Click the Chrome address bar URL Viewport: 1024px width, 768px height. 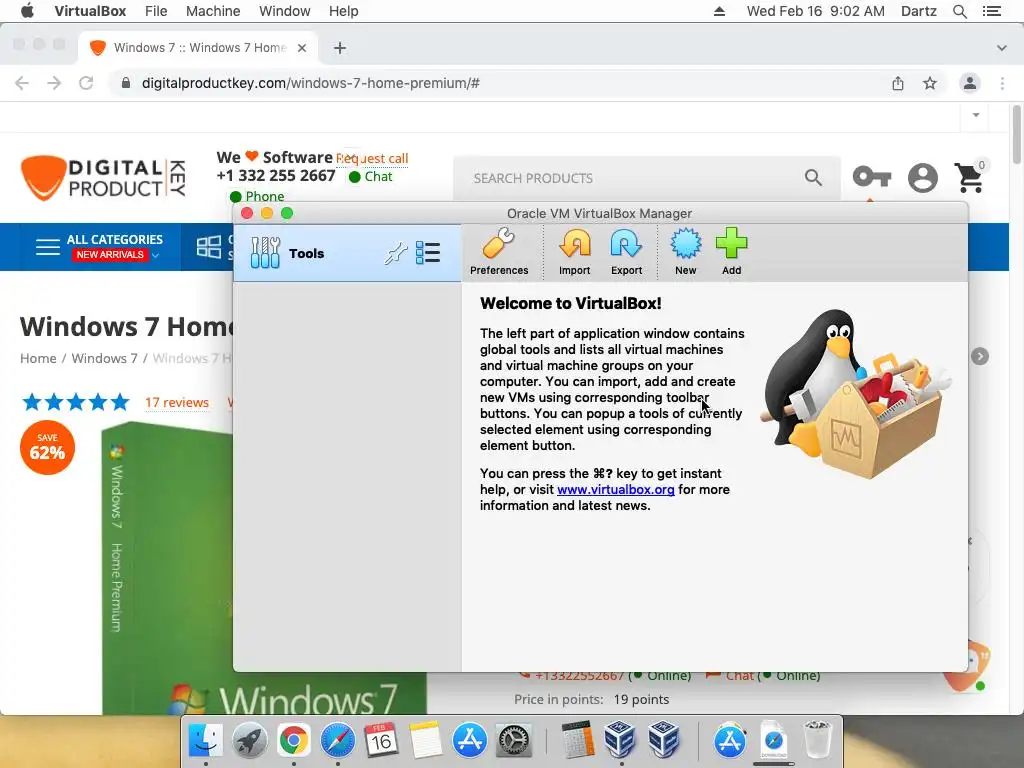point(311,83)
